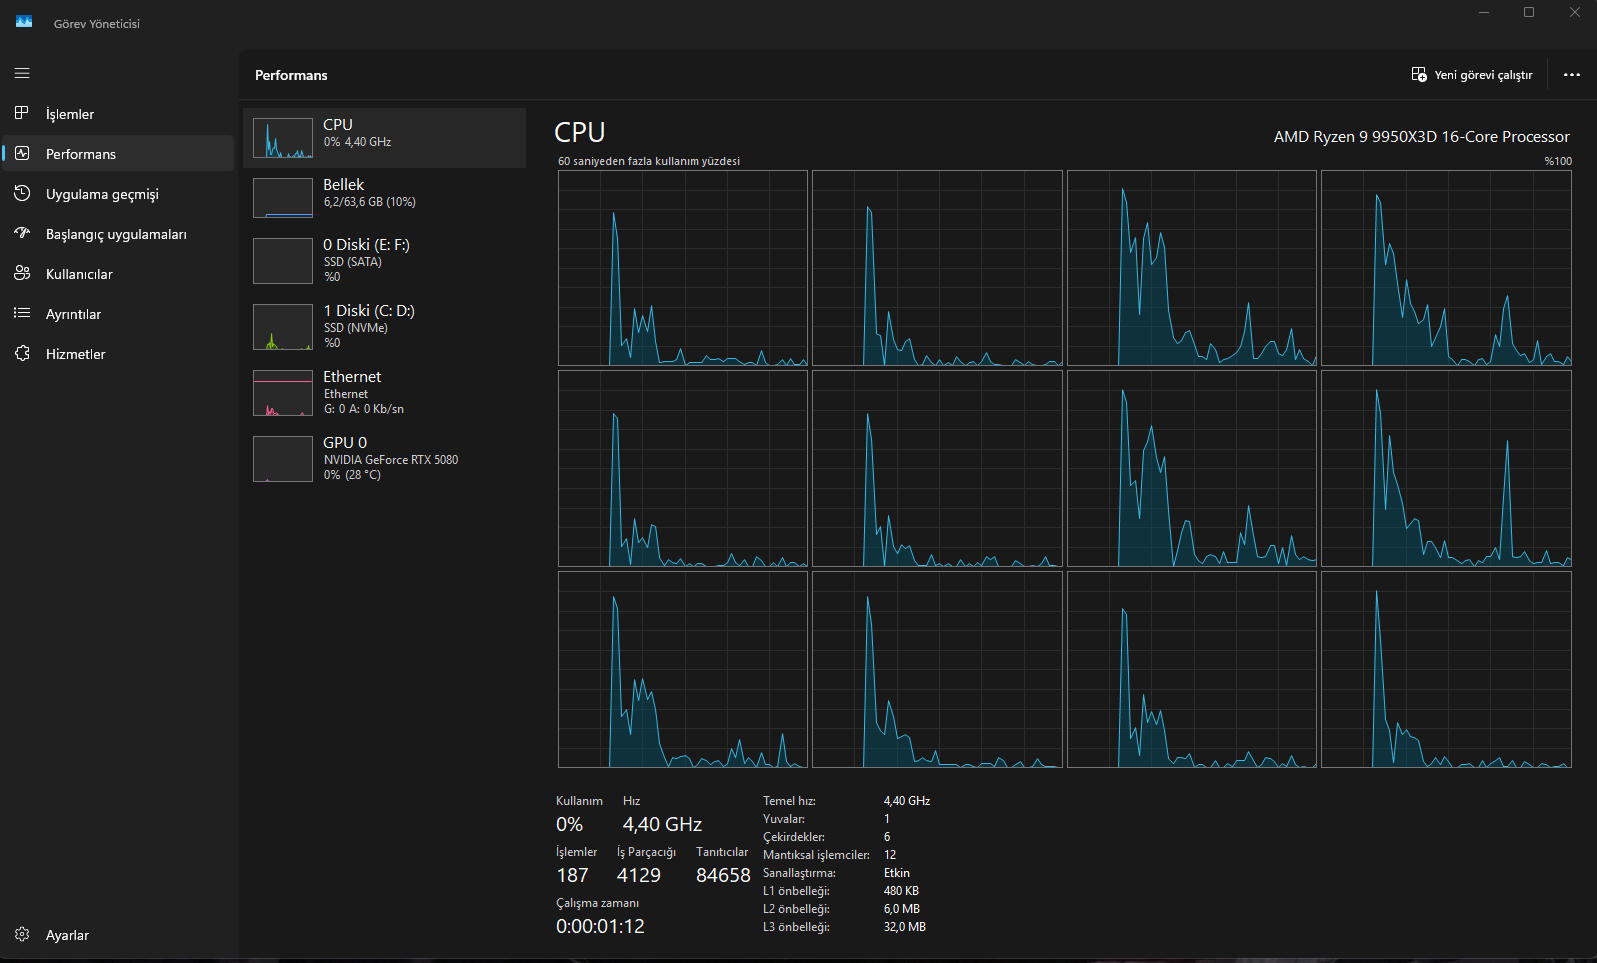Click the İş Parçacığı count 4129
This screenshot has height=963, width=1597.
[x=638, y=876]
